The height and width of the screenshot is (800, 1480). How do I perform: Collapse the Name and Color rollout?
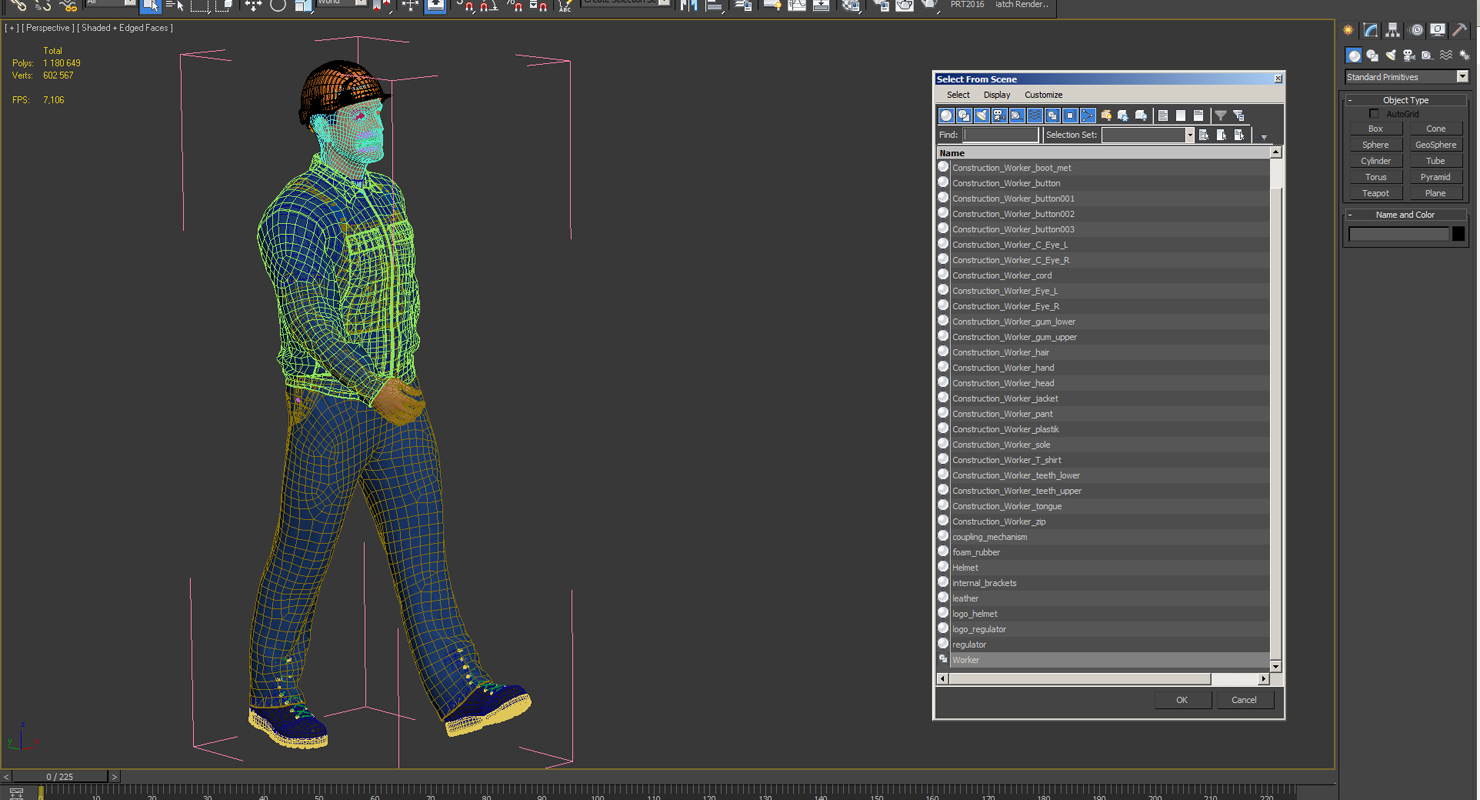[x=1405, y=215]
